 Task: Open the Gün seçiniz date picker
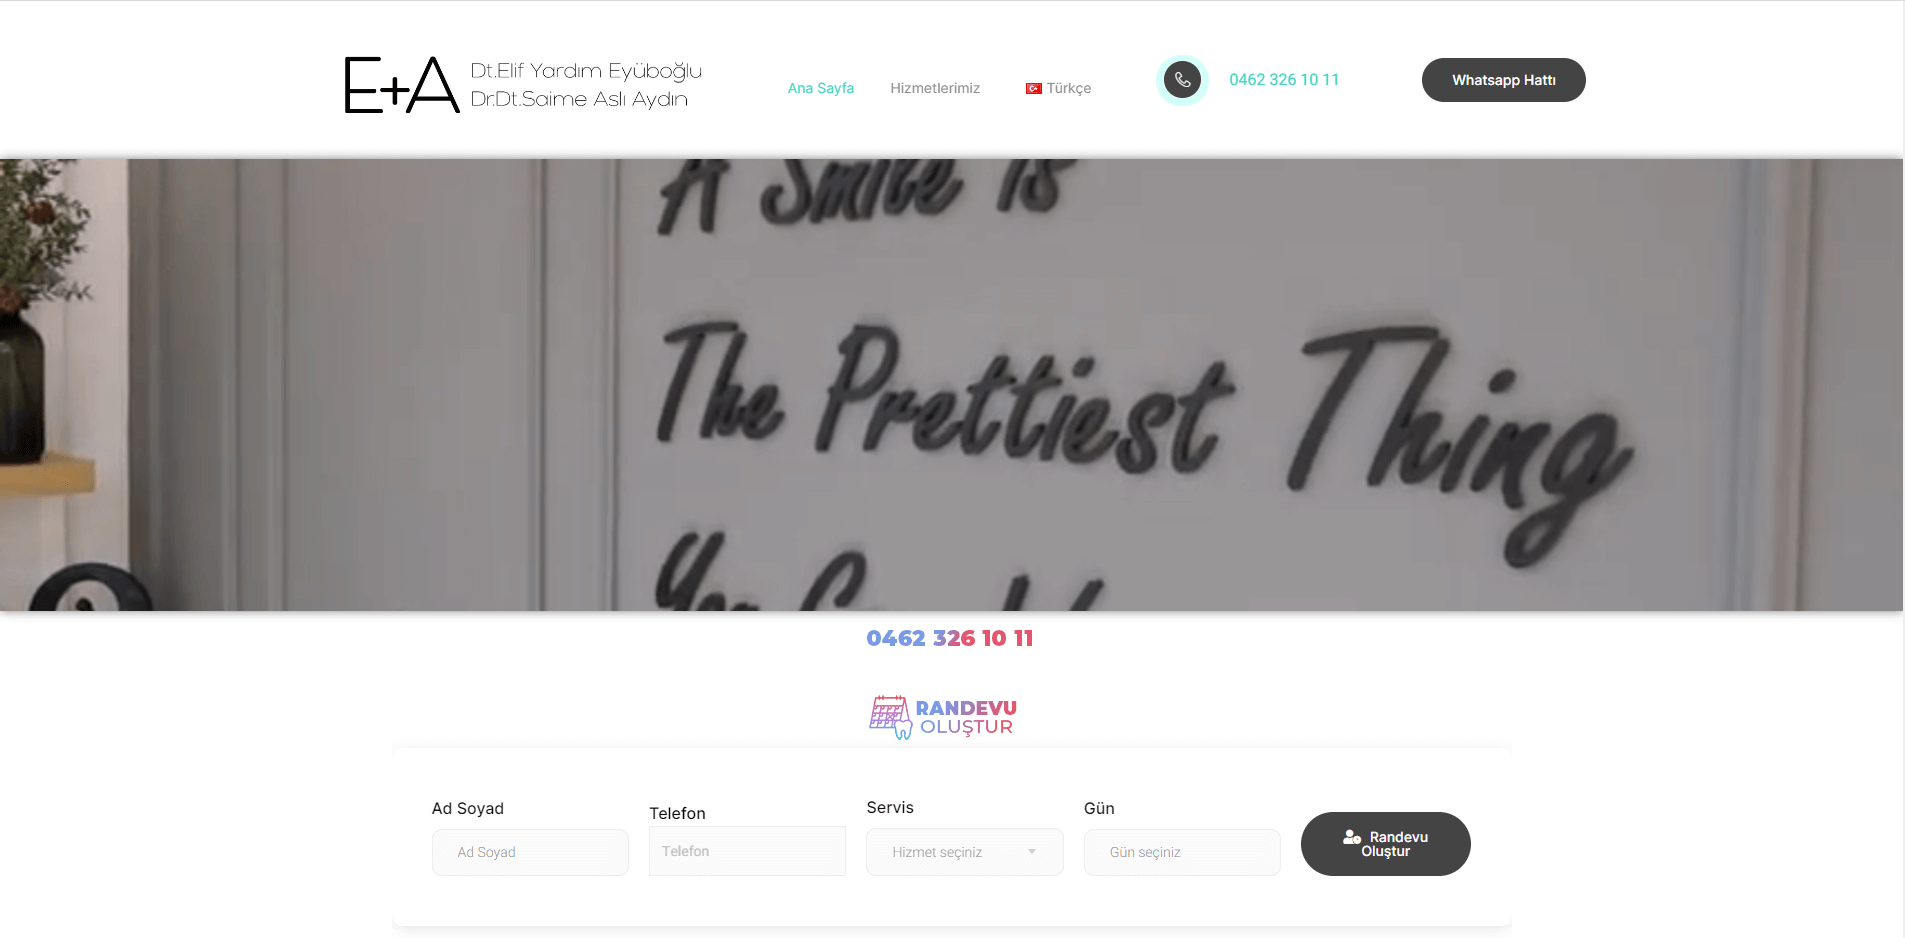coord(1182,852)
